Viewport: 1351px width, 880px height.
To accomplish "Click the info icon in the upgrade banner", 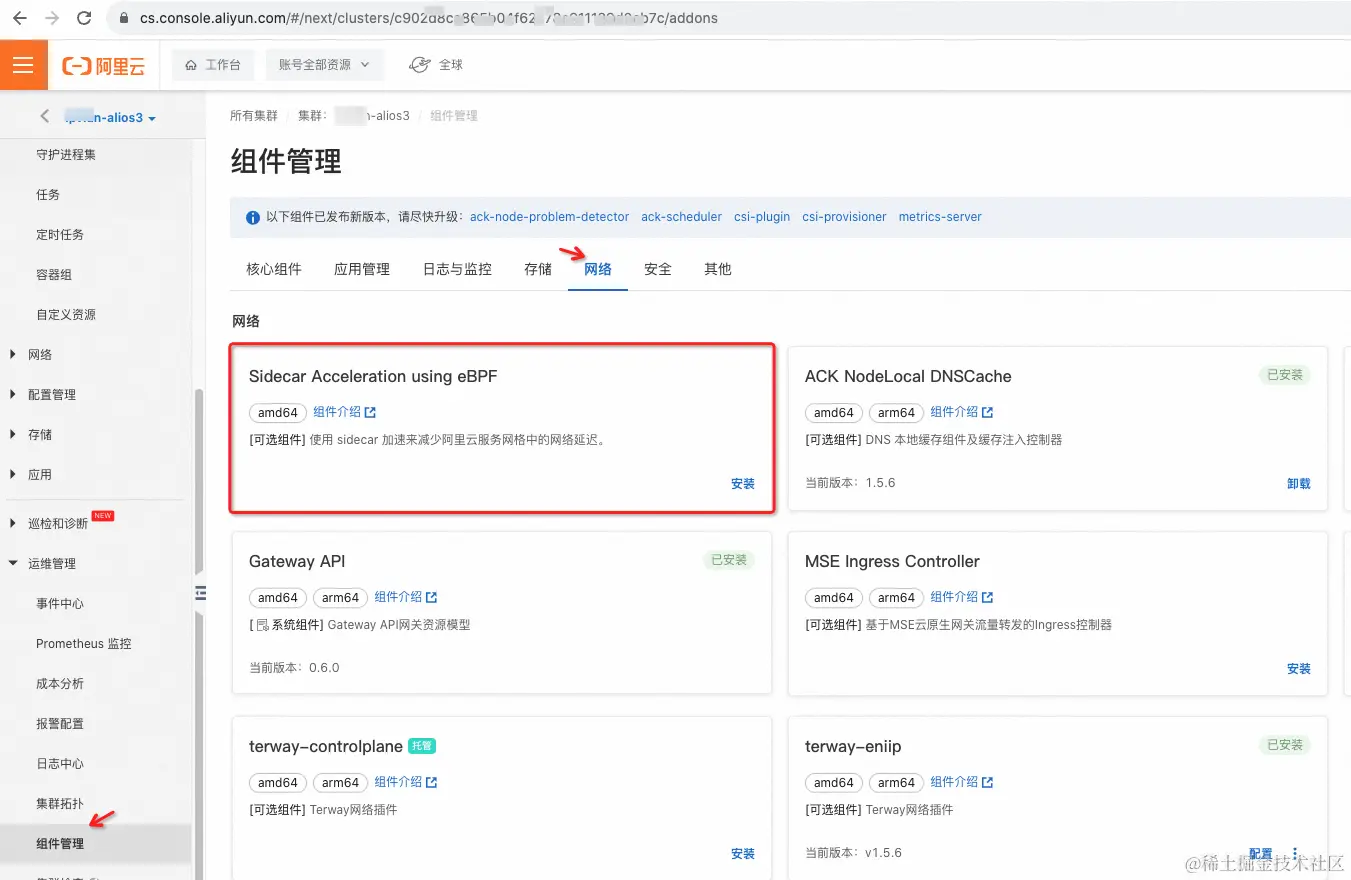I will (253, 217).
